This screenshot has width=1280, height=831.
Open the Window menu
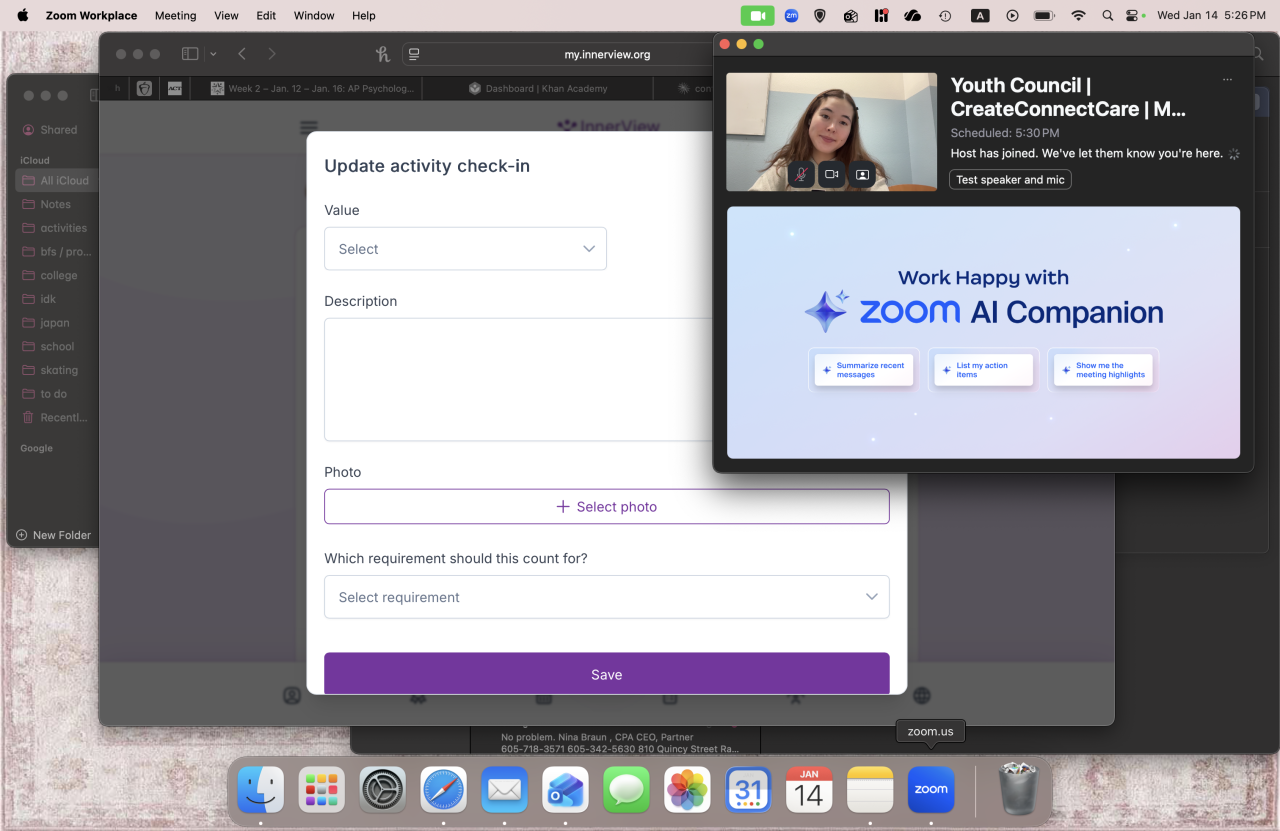tap(314, 16)
